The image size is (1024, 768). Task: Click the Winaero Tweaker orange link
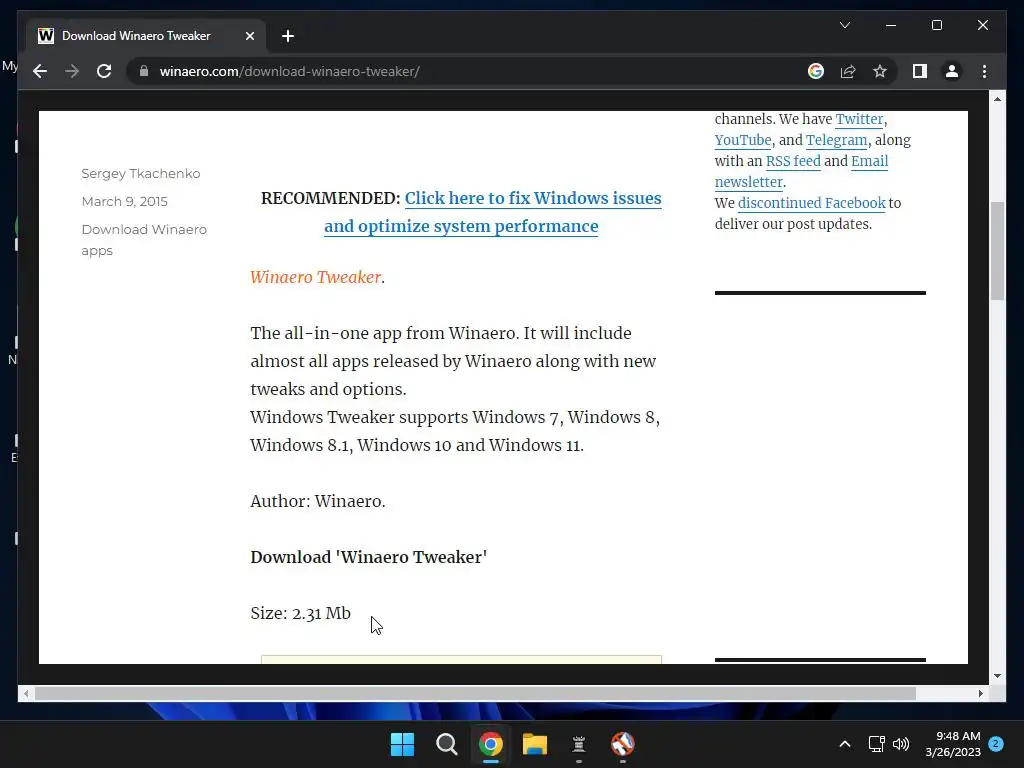point(315,277)
